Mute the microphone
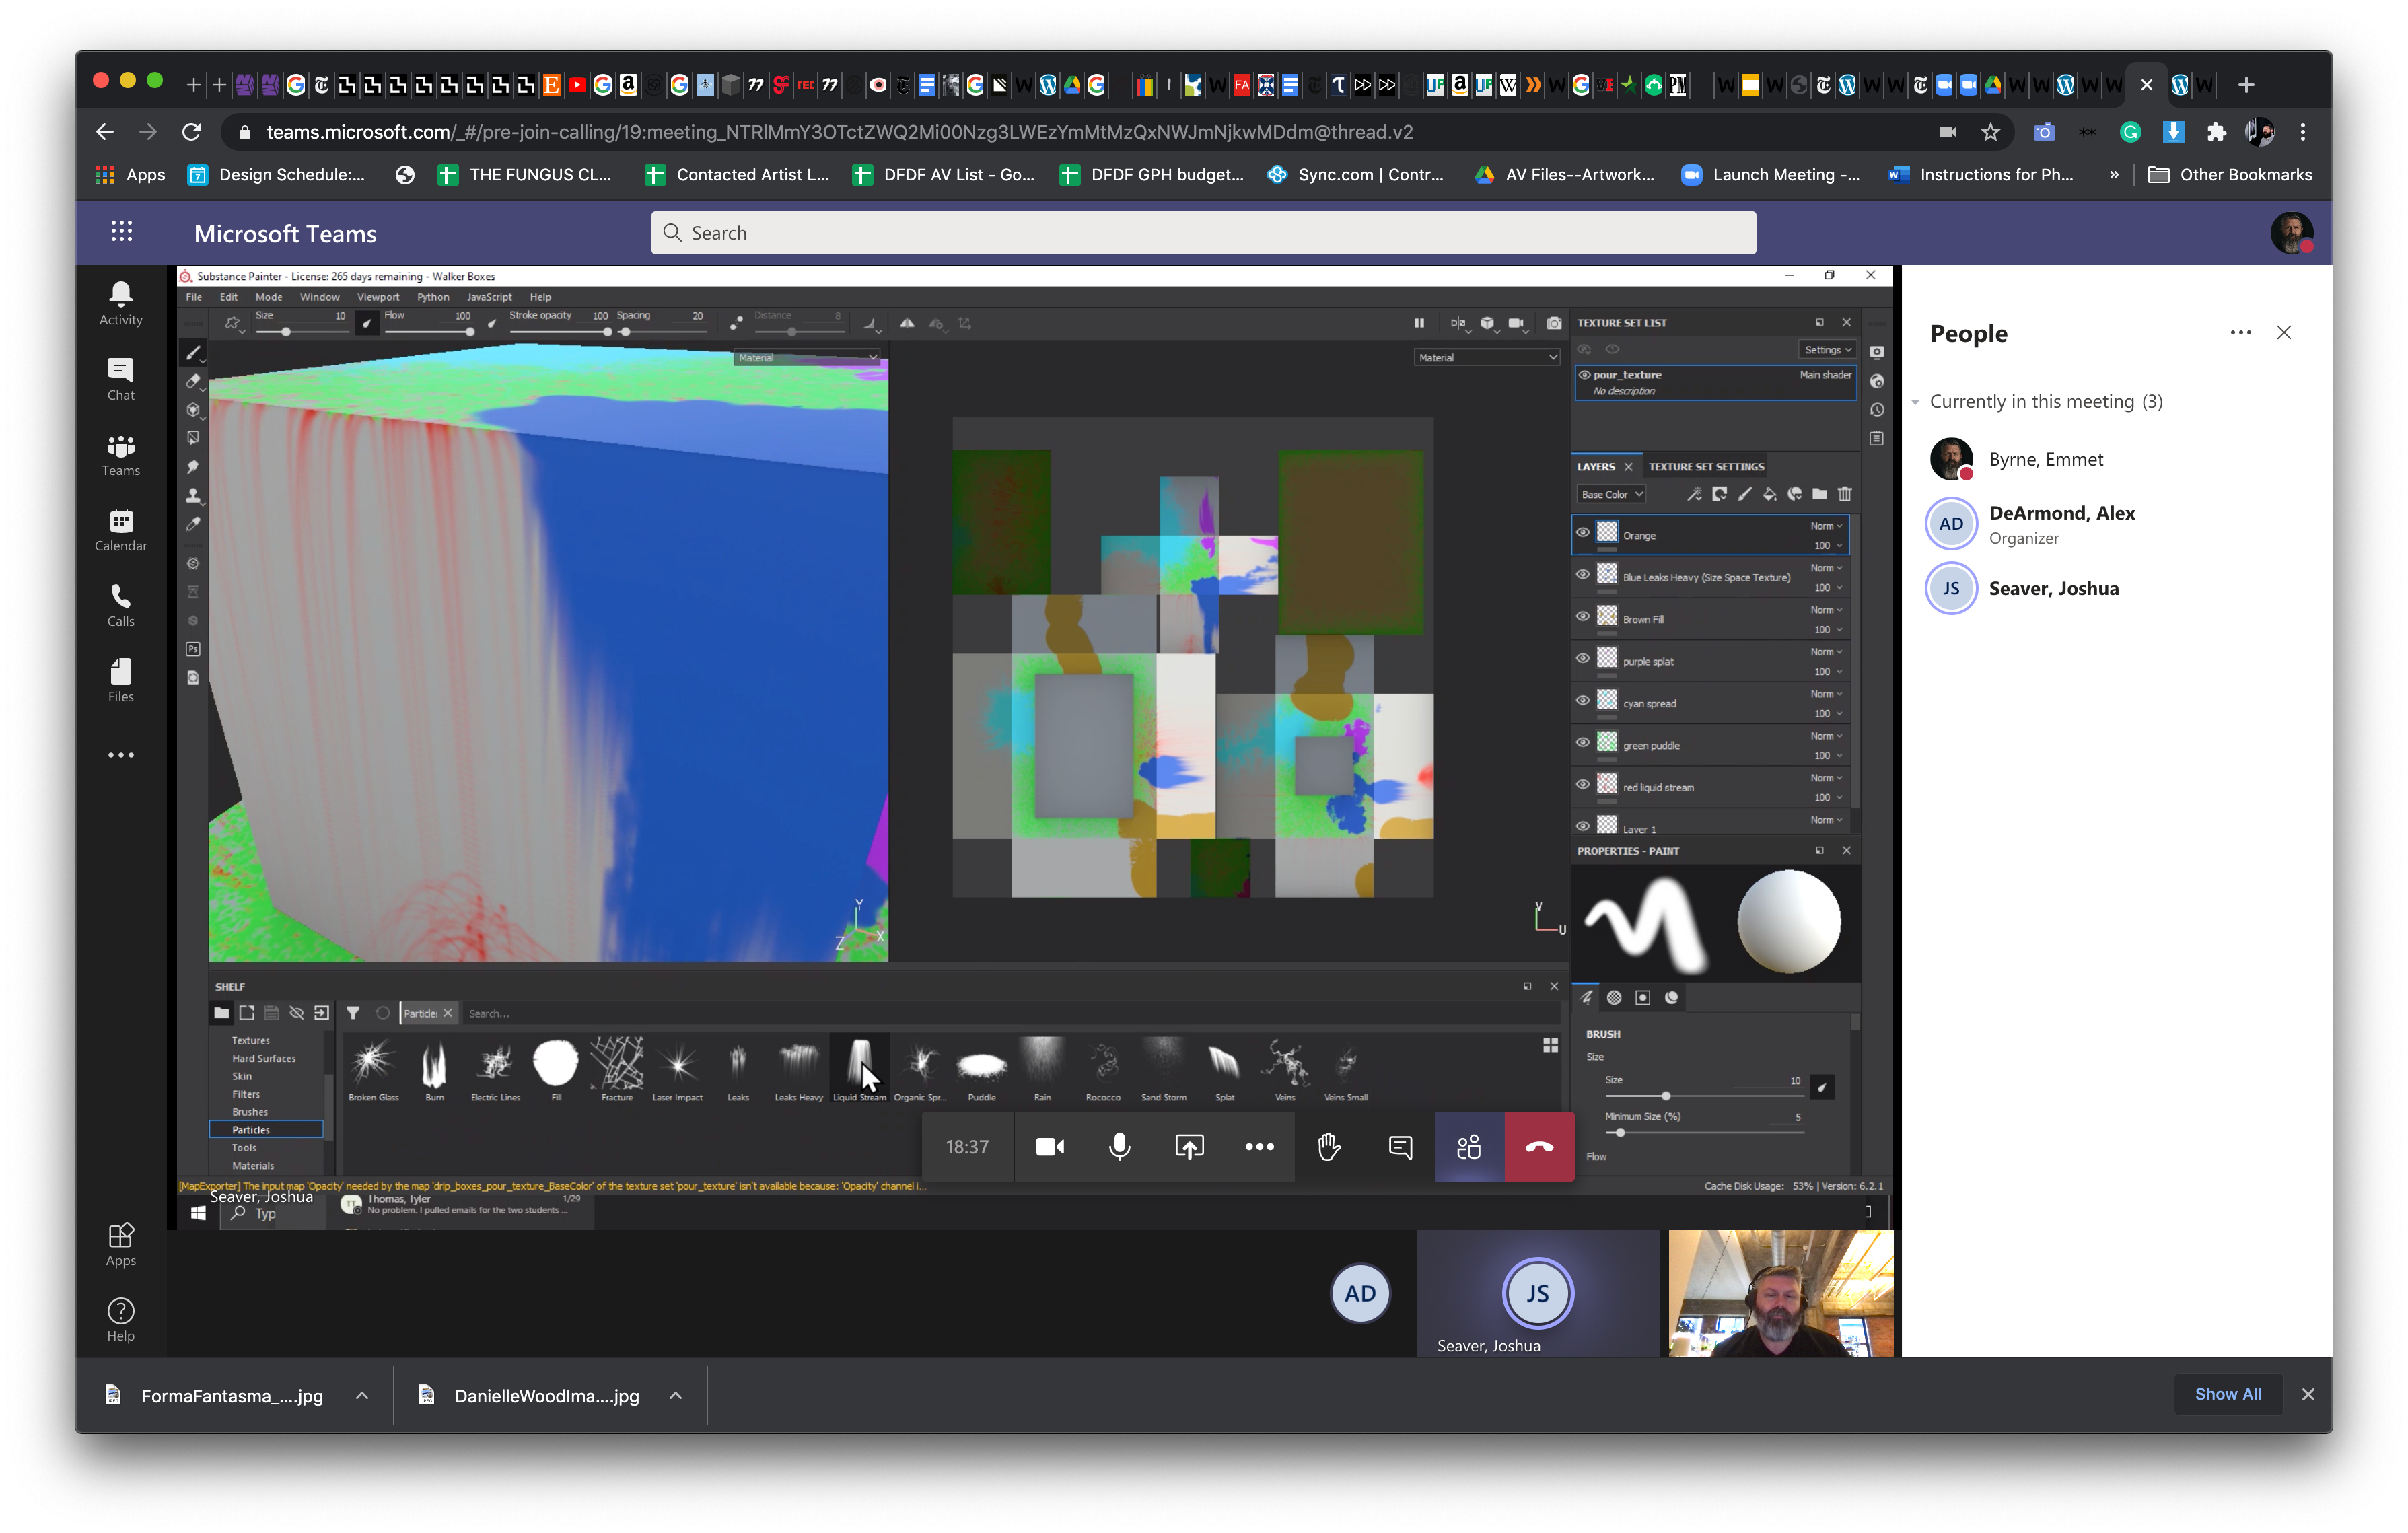The image size is (2408, 1533). 1119,1147
